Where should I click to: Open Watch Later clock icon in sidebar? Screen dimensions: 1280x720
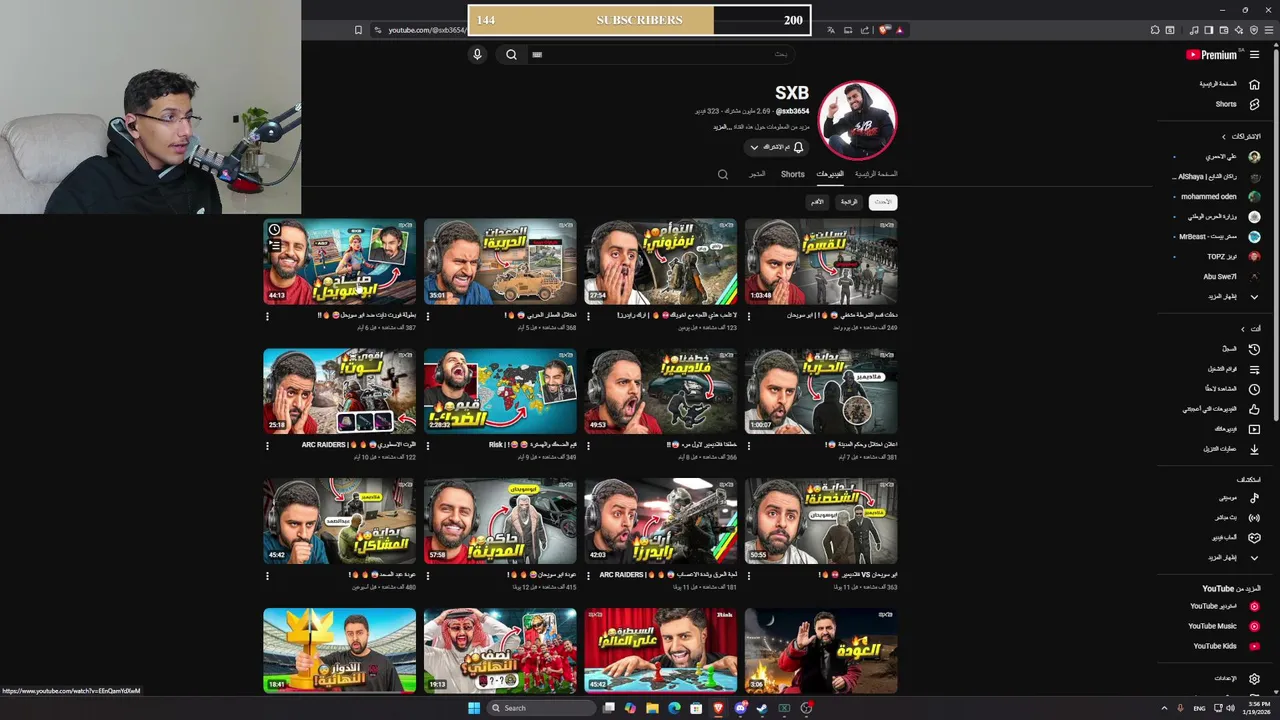click(x=1254, y=389)
